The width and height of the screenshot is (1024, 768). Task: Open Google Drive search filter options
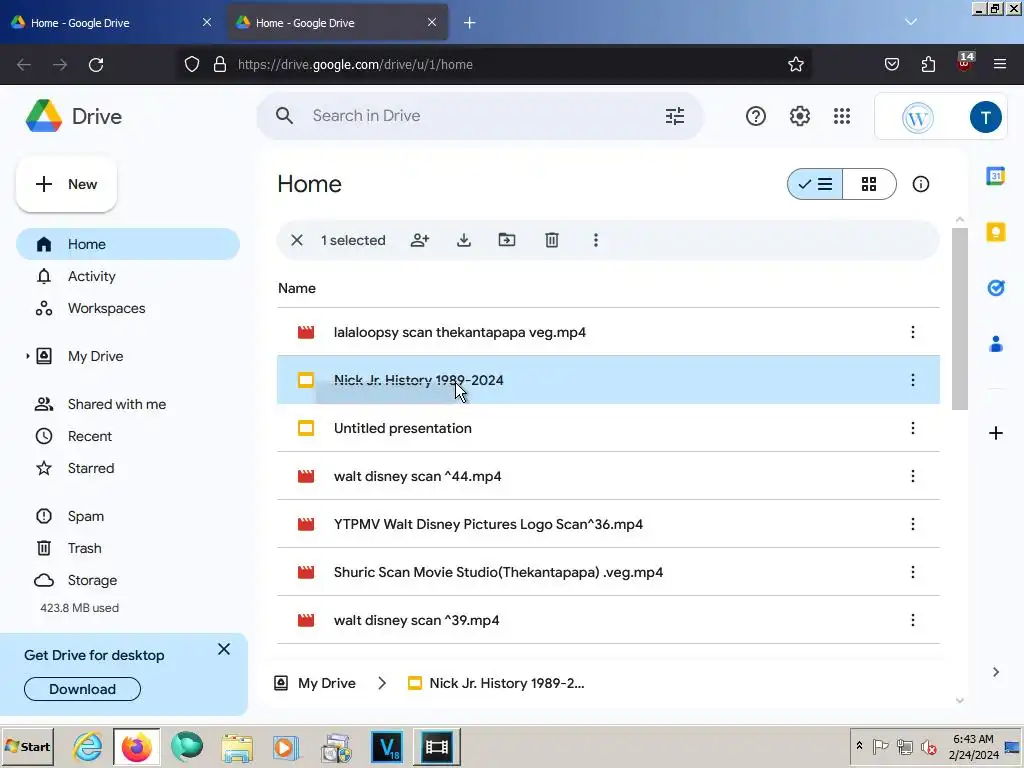(675, 116)
